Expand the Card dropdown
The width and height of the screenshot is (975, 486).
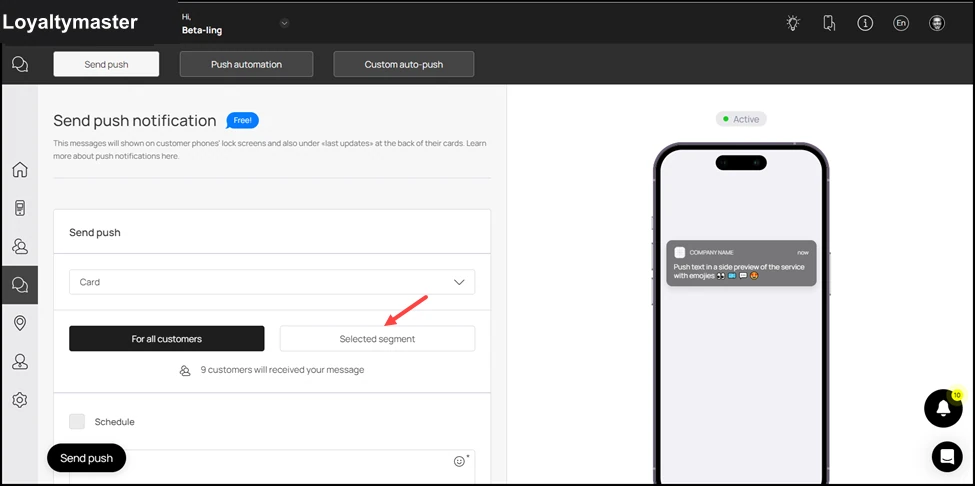(x=272, y=282)
